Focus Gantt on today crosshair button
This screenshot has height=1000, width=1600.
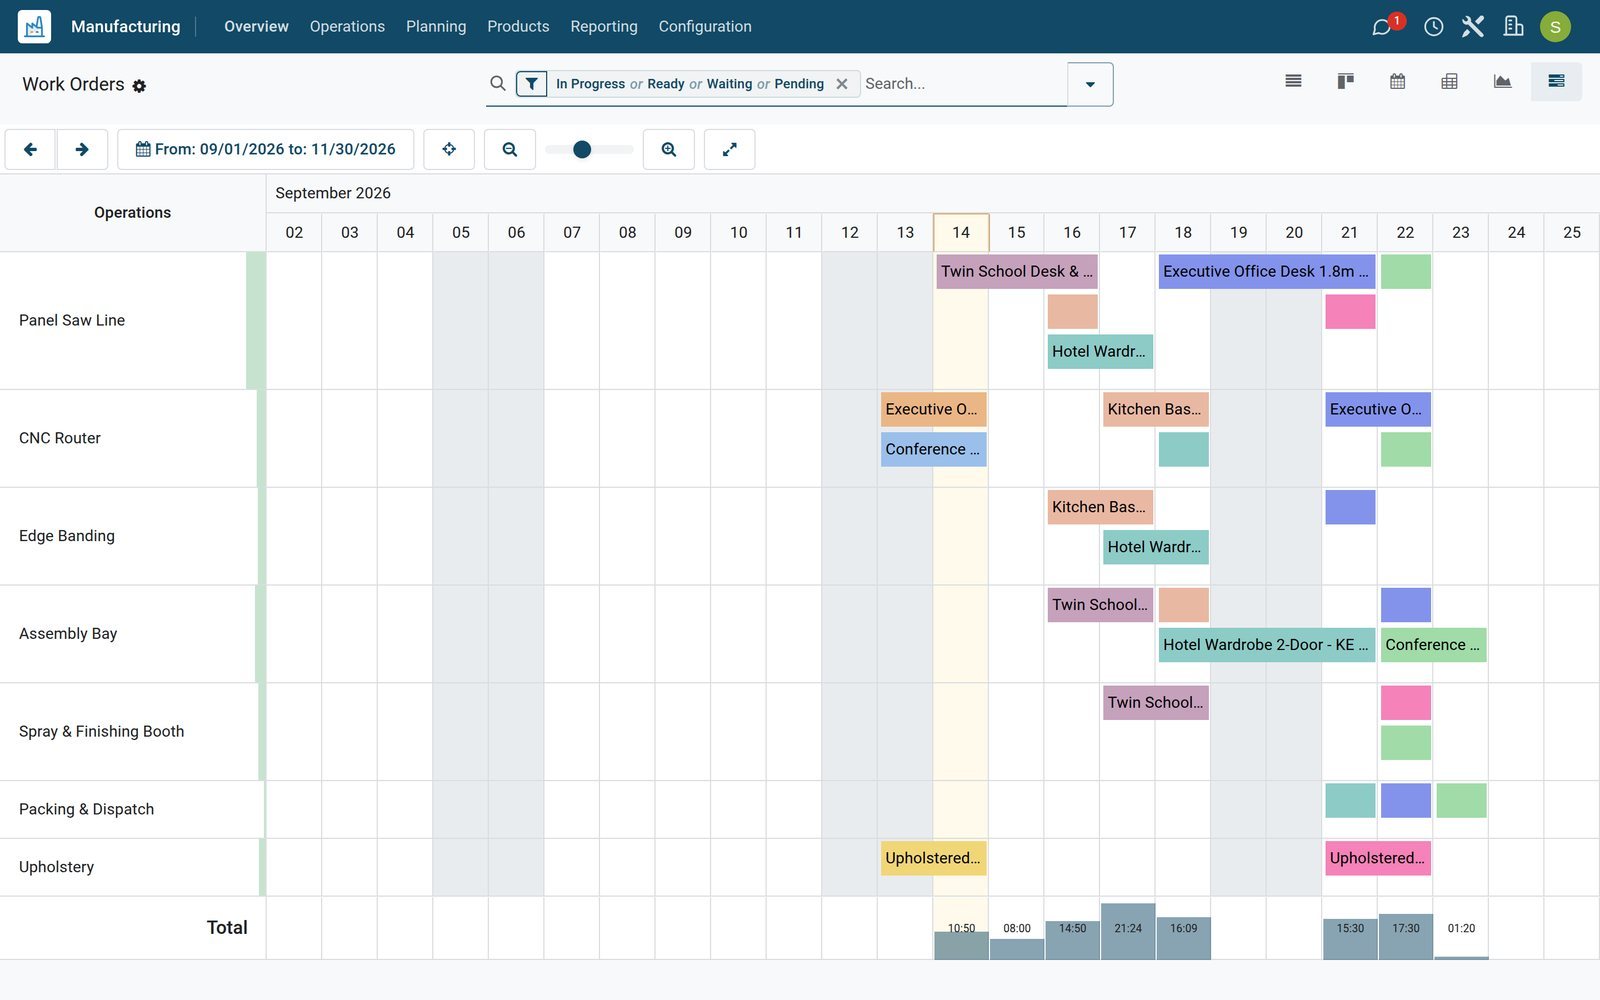click(449, 150)
